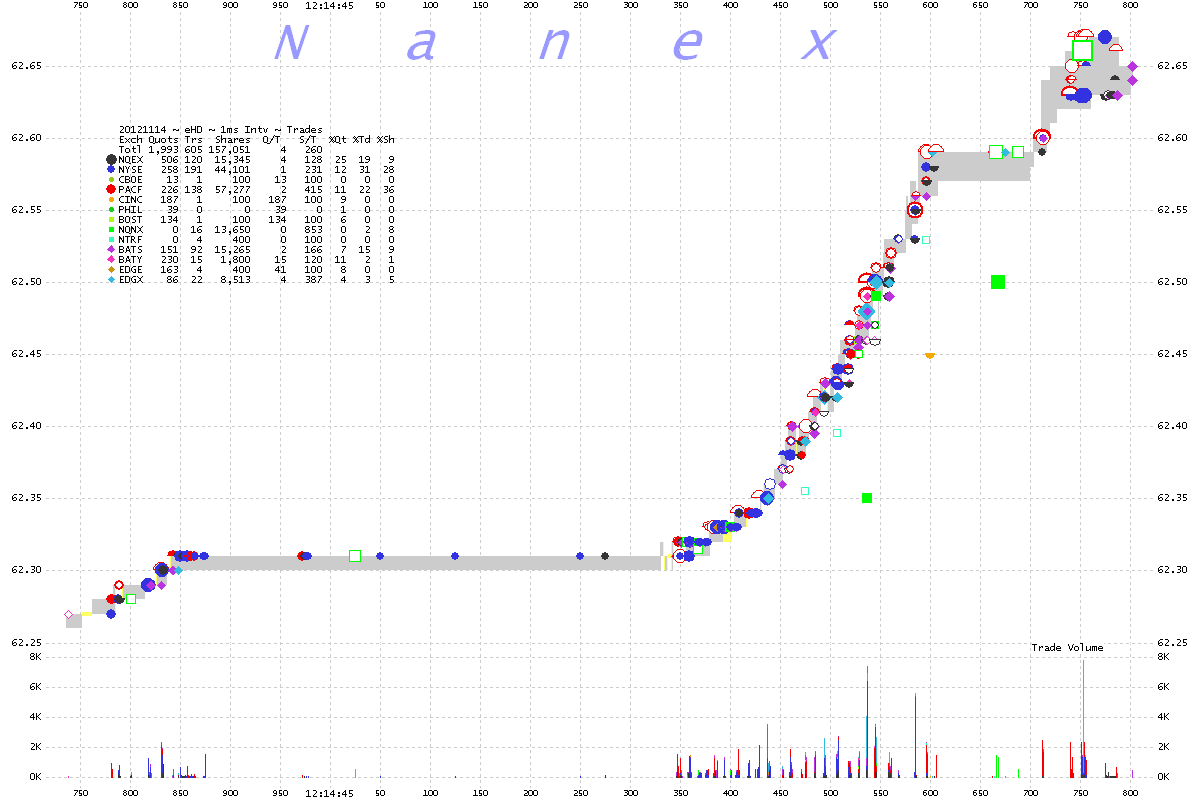This screenshot has width=1200, height=800.
Task: Click the NTRF cyan square legend marker
Action: 110,239
